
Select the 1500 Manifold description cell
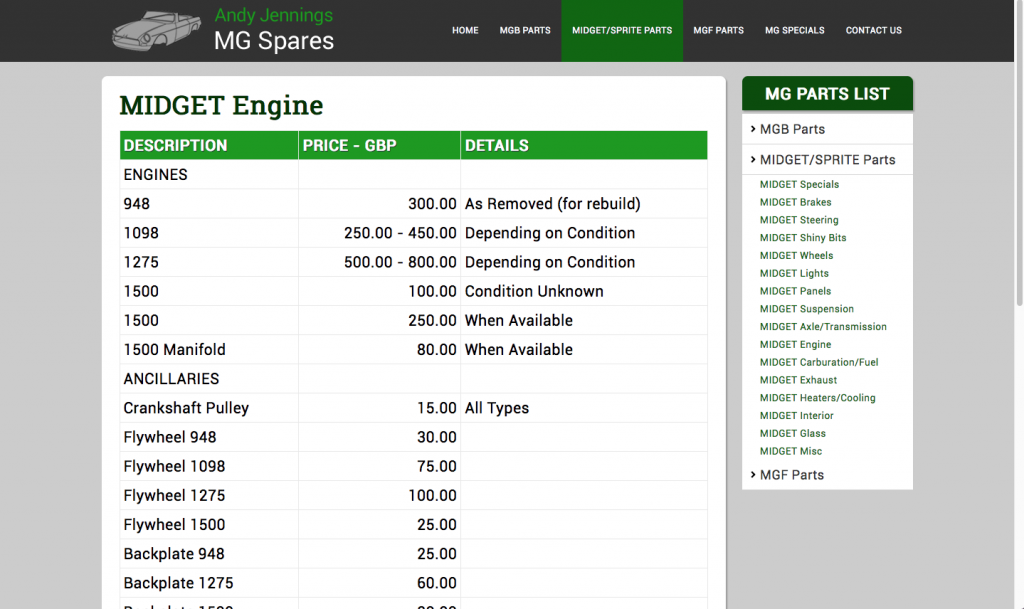point(209,349)
